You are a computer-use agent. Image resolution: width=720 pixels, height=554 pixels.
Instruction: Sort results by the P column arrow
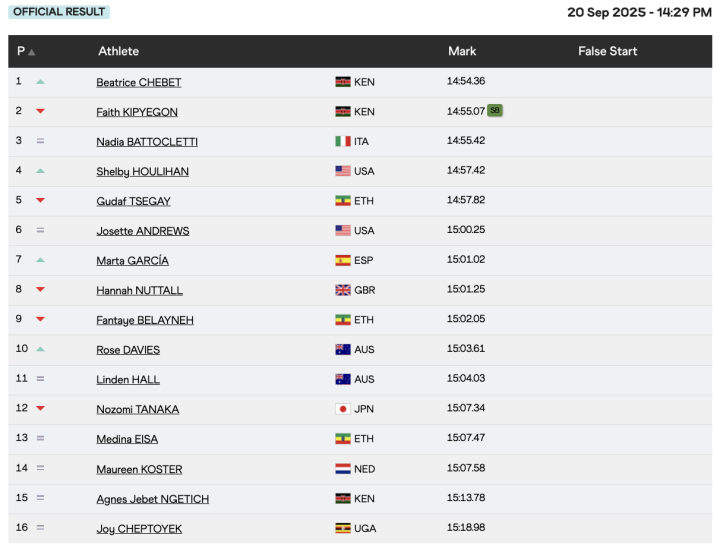tap(32, 52)
